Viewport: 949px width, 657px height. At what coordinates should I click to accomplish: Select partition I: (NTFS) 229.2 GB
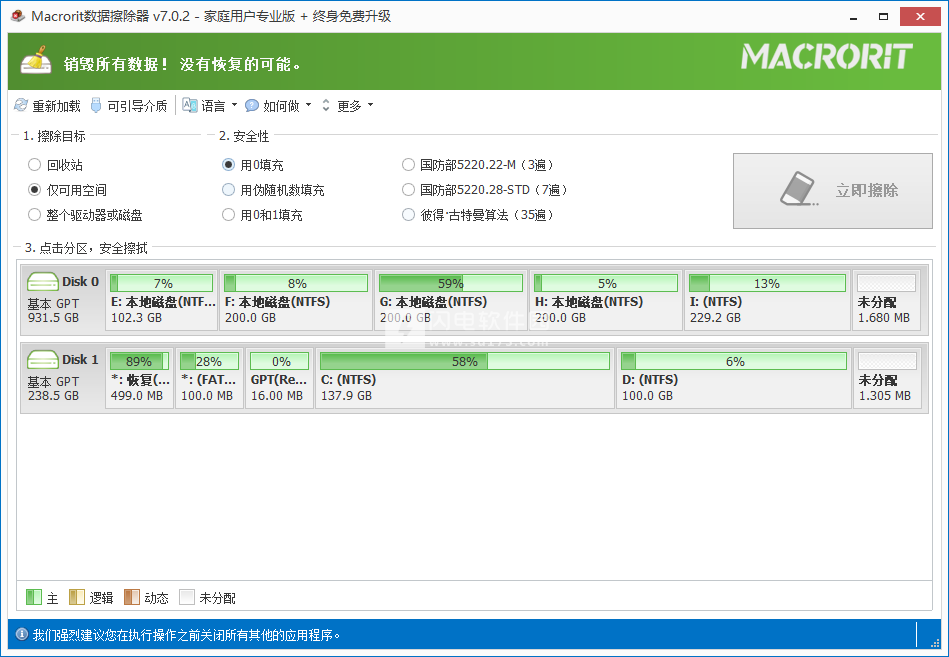(767, 300)
